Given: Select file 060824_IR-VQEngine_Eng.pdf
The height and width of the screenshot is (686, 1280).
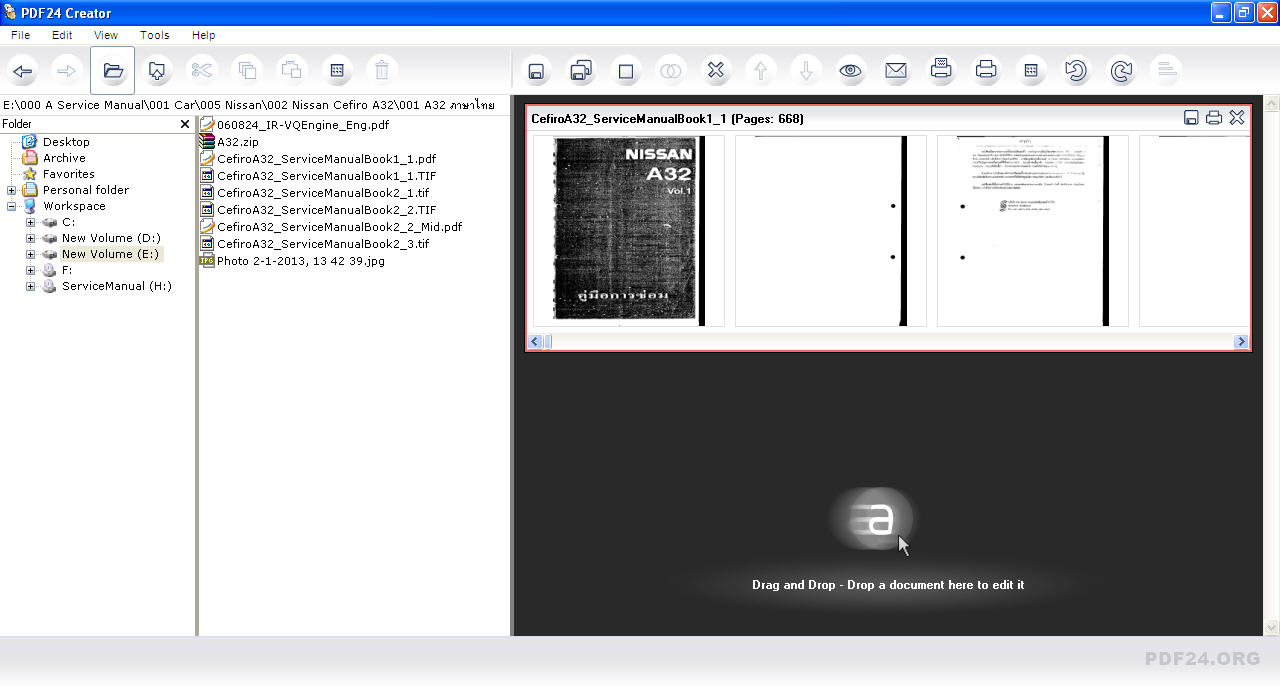Looking at the screenshot, I should coord(303,125).
